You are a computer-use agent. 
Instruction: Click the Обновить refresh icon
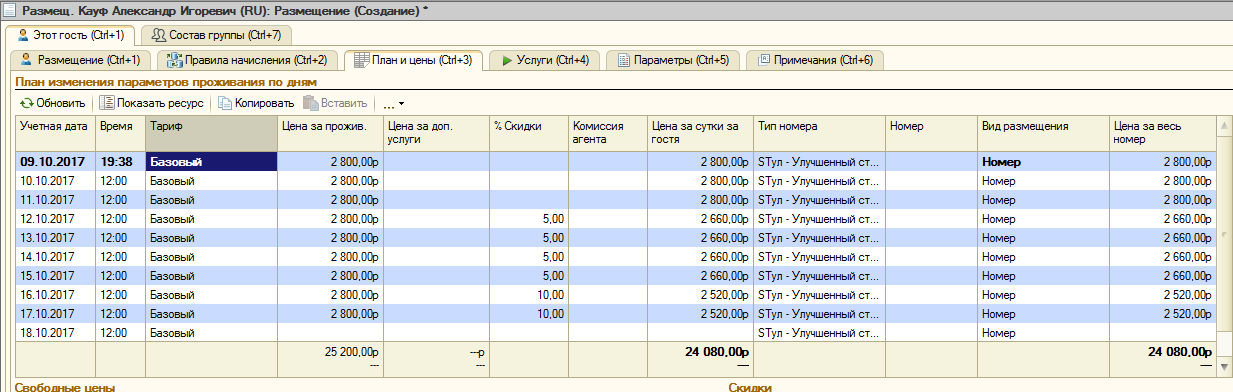(26, 103)
